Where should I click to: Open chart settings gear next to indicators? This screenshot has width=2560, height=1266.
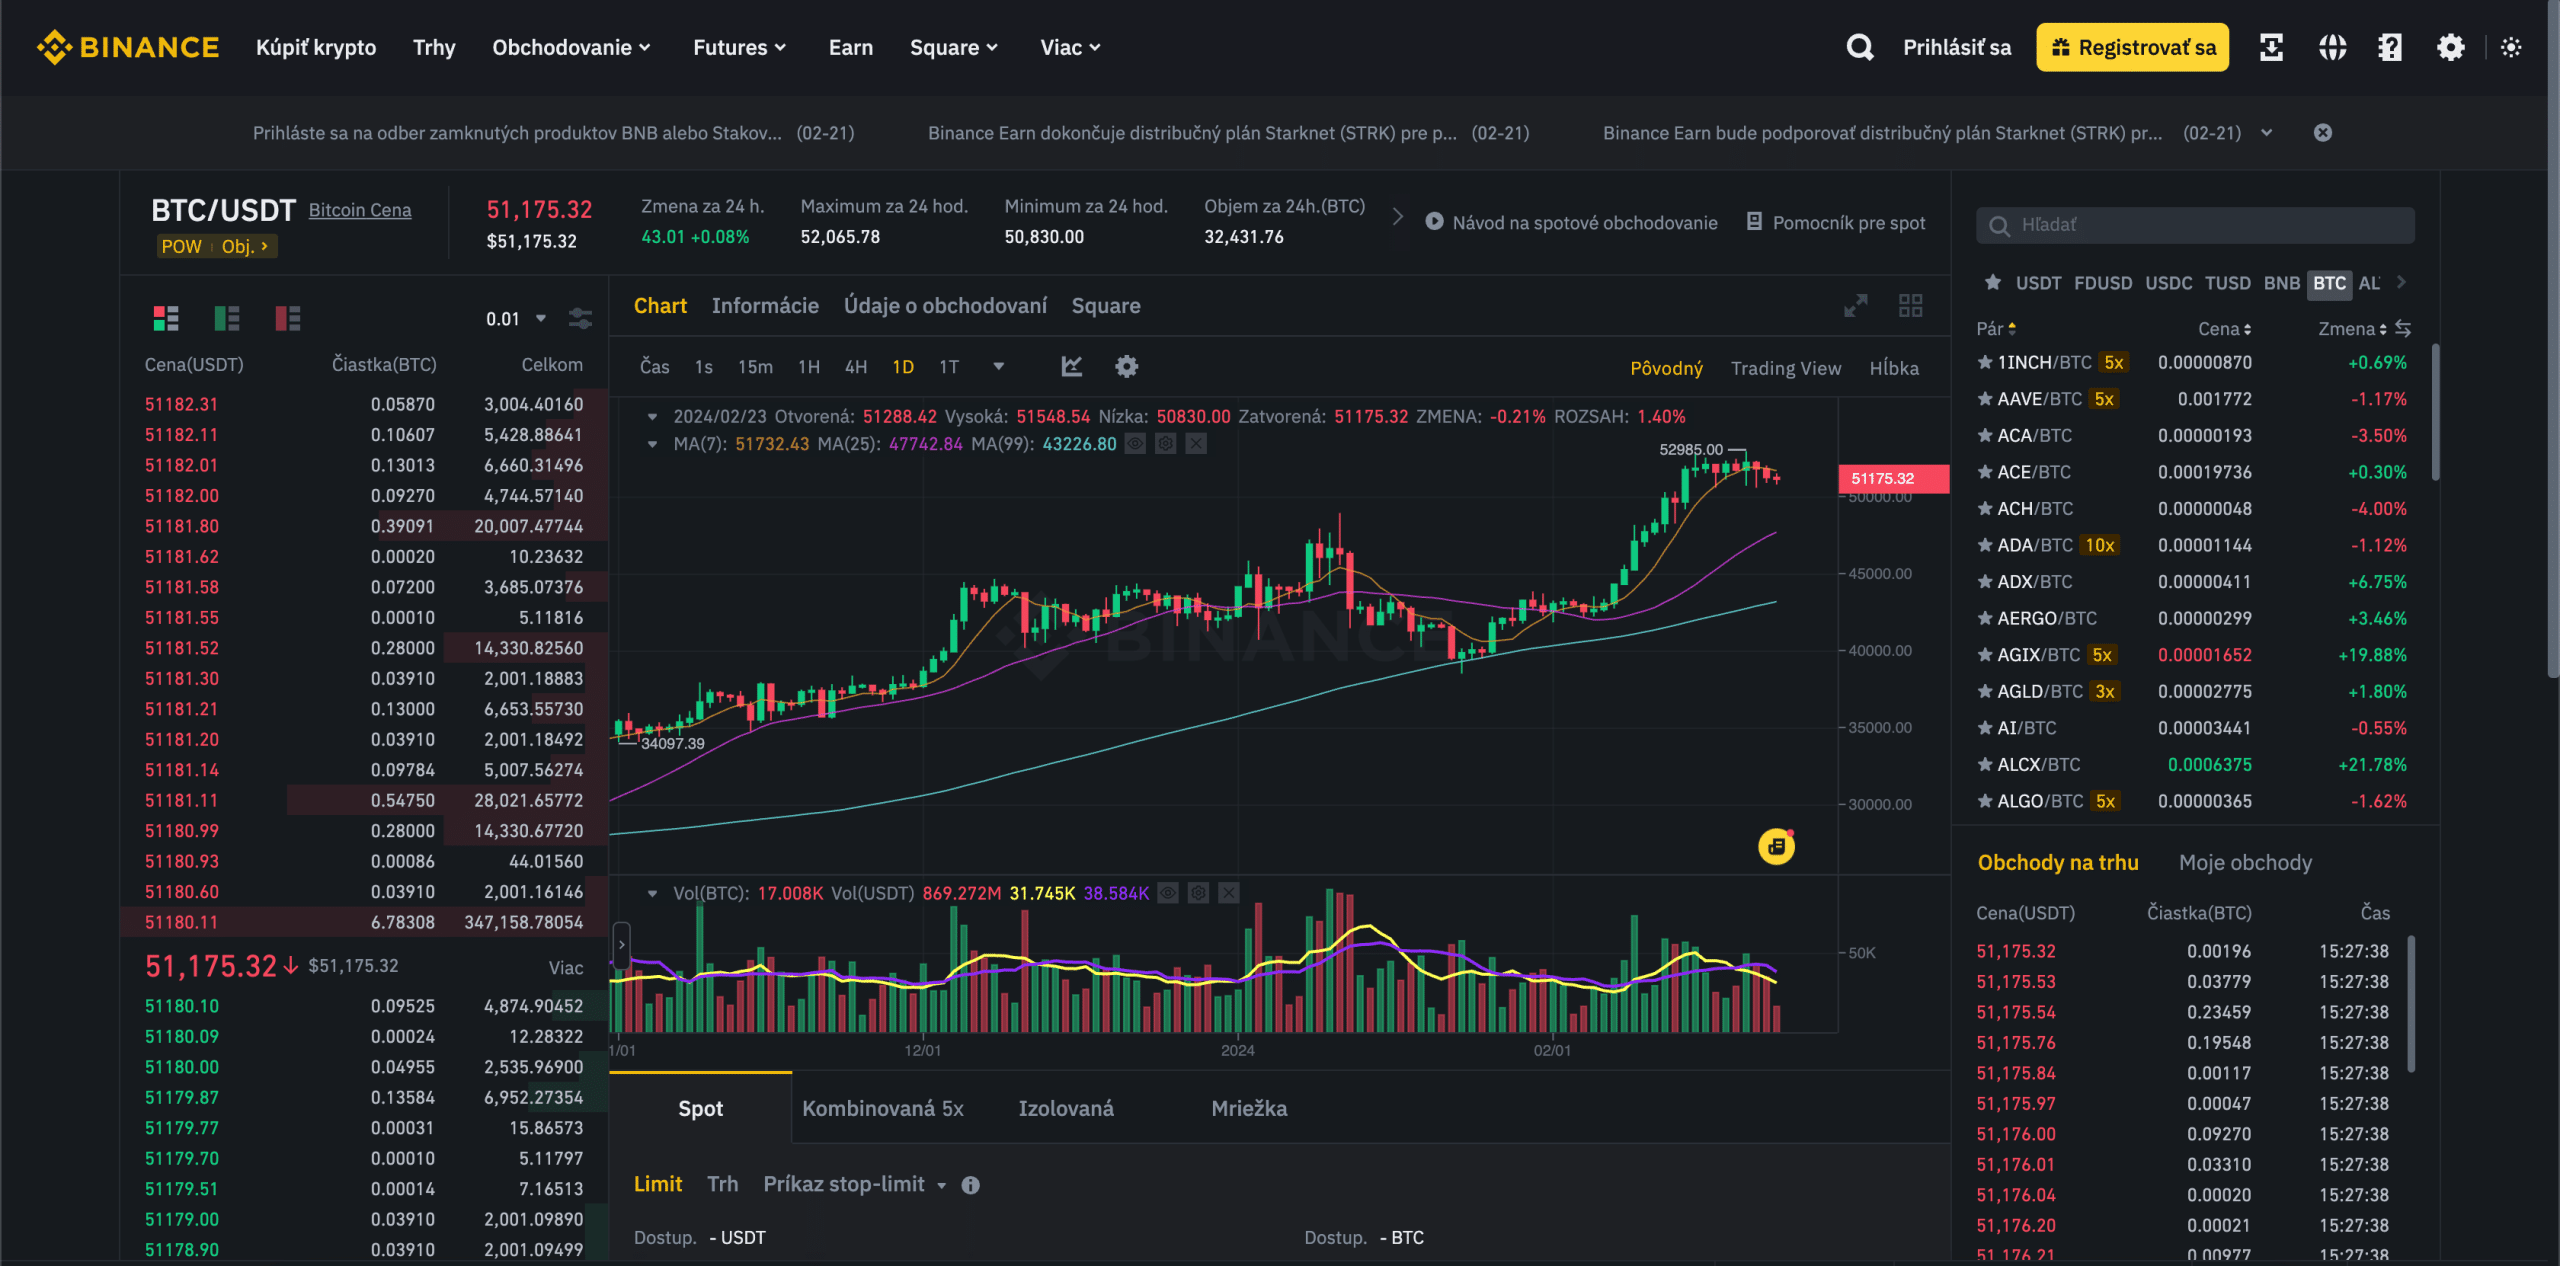pos(1127,367)
